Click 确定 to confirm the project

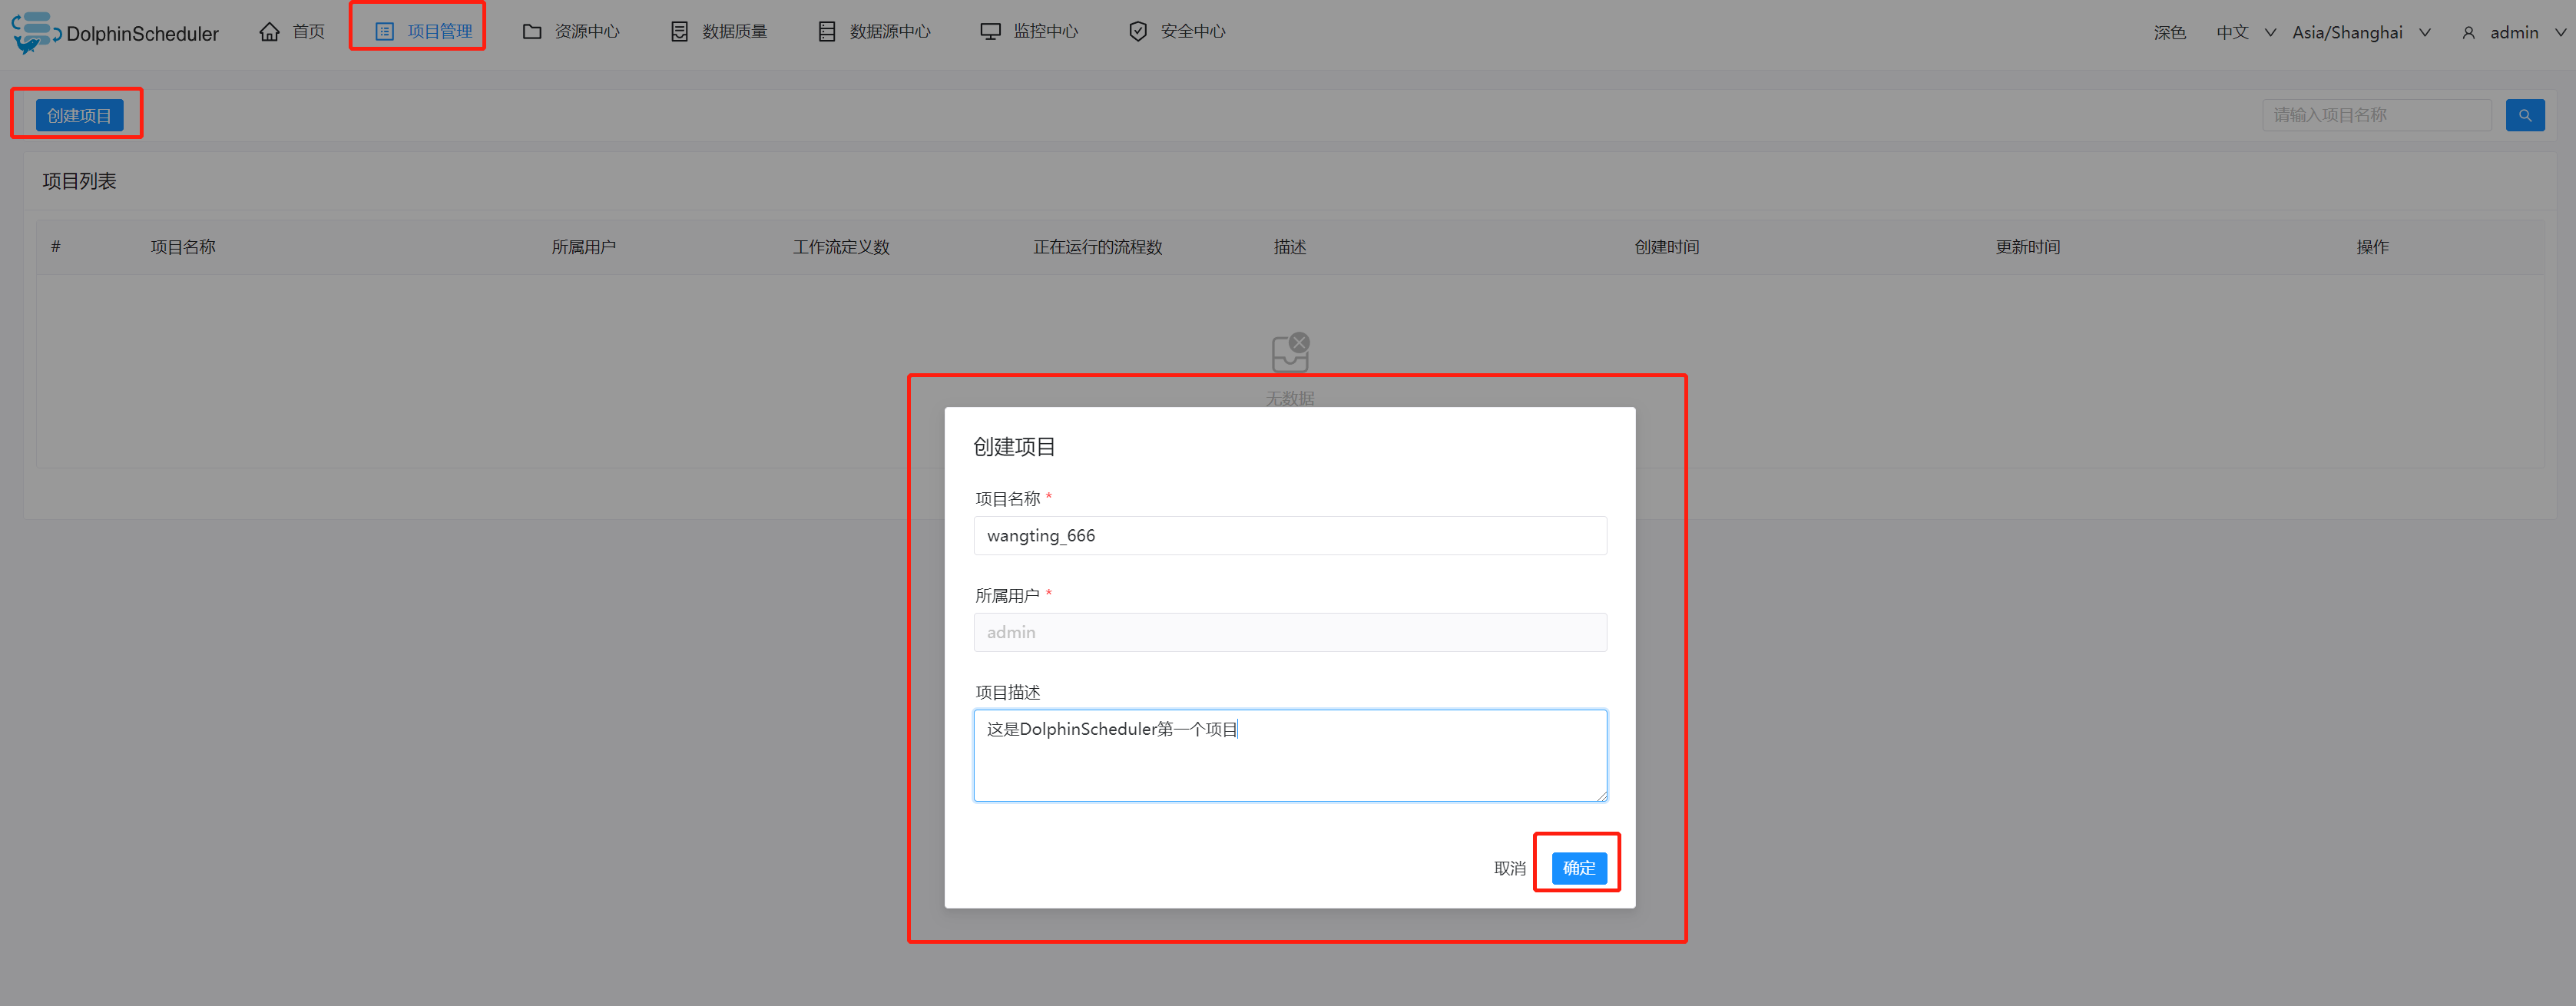point(1578,868)
